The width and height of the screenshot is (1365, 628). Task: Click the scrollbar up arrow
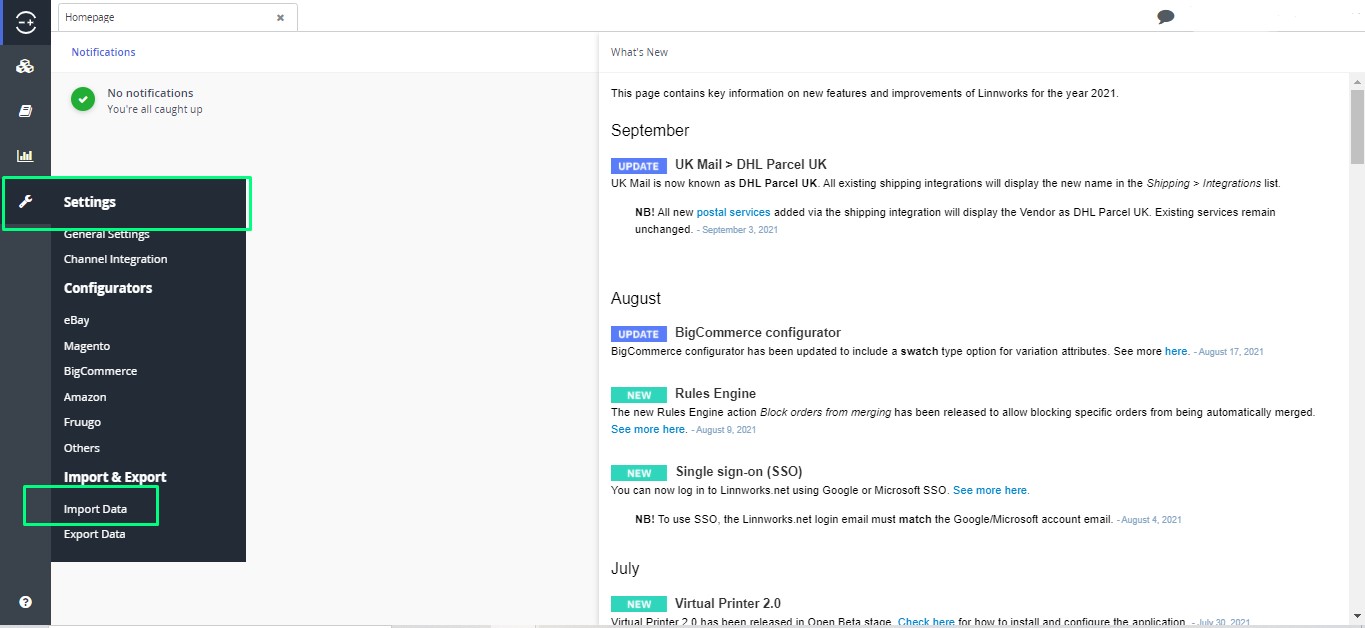pyautogui.click(x=1357, y=82)
